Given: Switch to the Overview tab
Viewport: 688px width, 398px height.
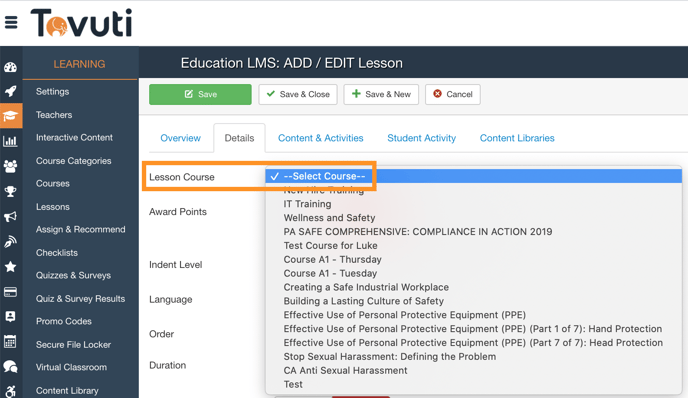Looking at the screenshot, I should (x=180, y=138).
